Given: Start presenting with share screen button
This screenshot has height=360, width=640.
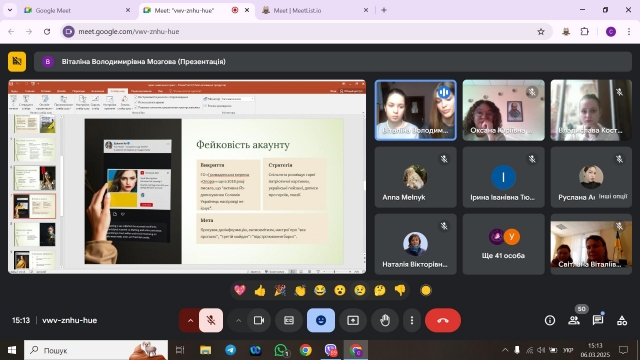Looking at the screenshot, I should (353, 320).
